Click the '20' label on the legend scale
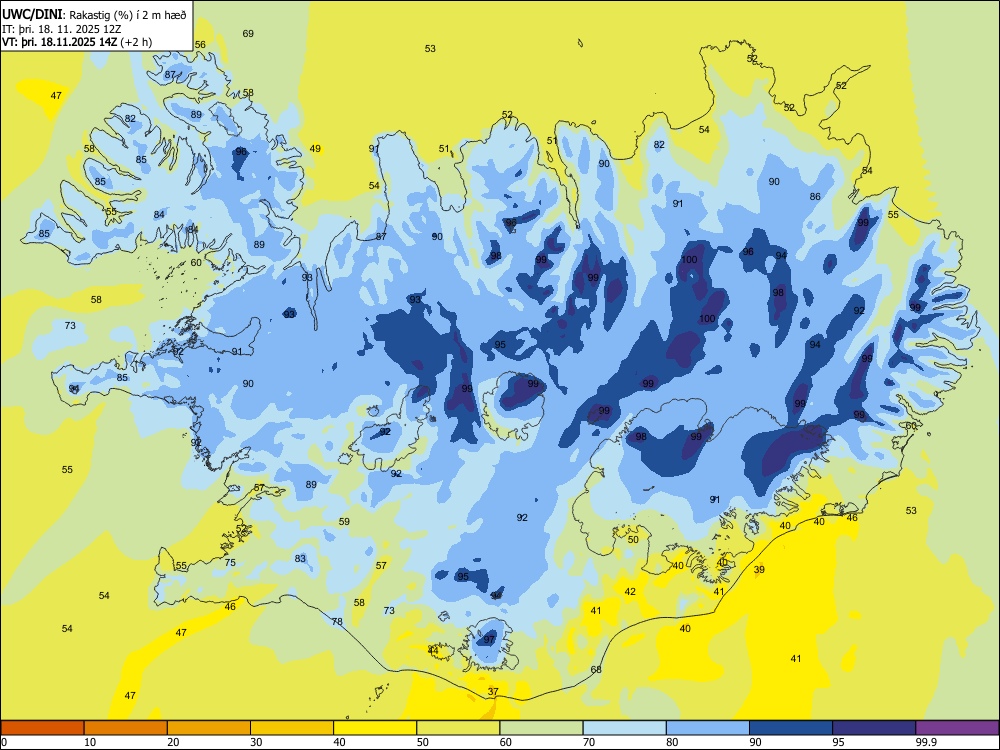Image resolution: width=1000 pixels, height=750 pixels. click(173, 742)
